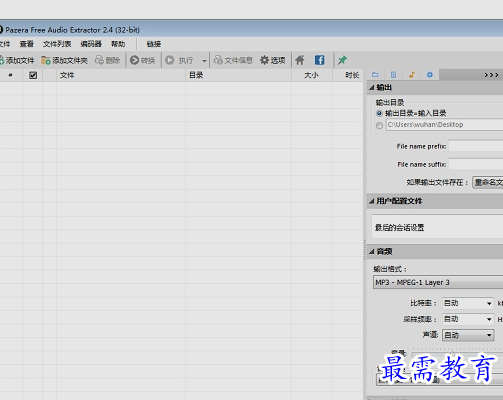Open the dropdown arrow next to 执行

click(204, 61)
